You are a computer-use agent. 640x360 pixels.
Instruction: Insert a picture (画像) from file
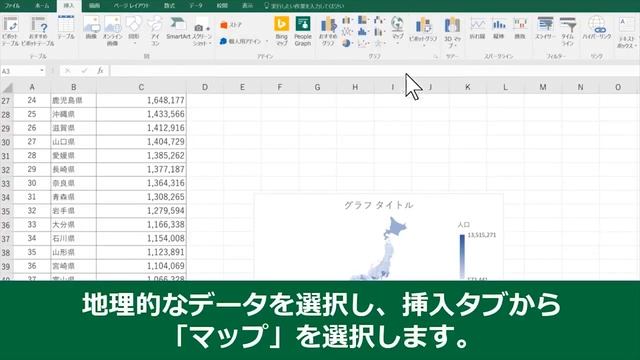[x=91, y=28]
